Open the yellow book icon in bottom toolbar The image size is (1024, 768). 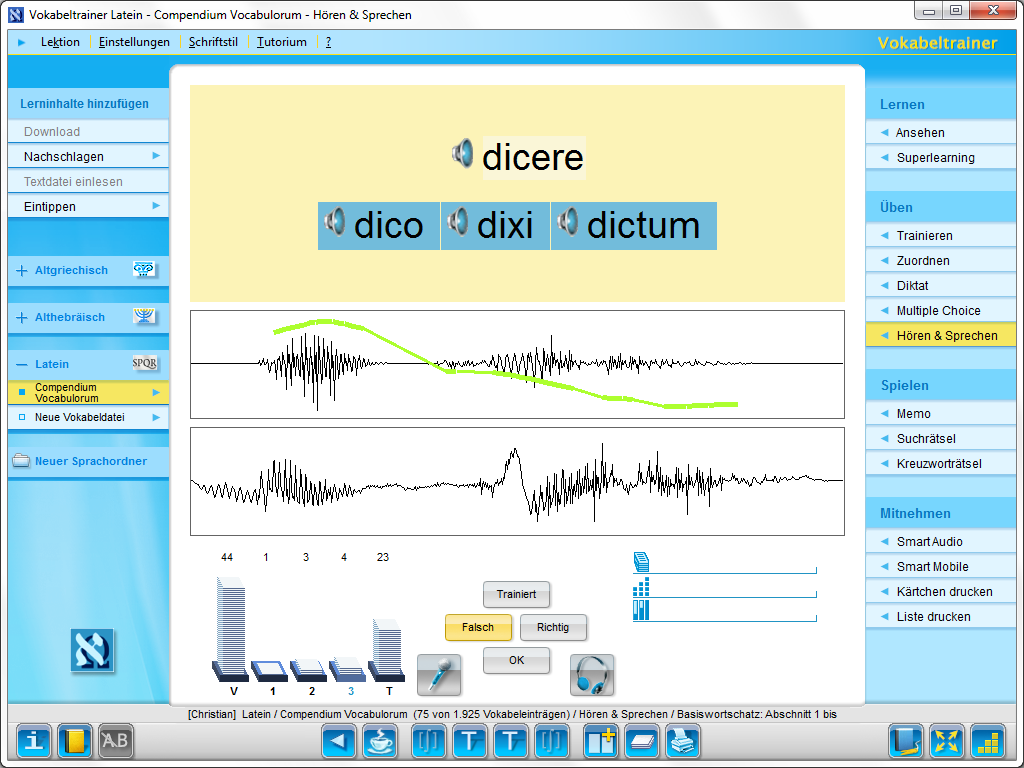point(74,741)
